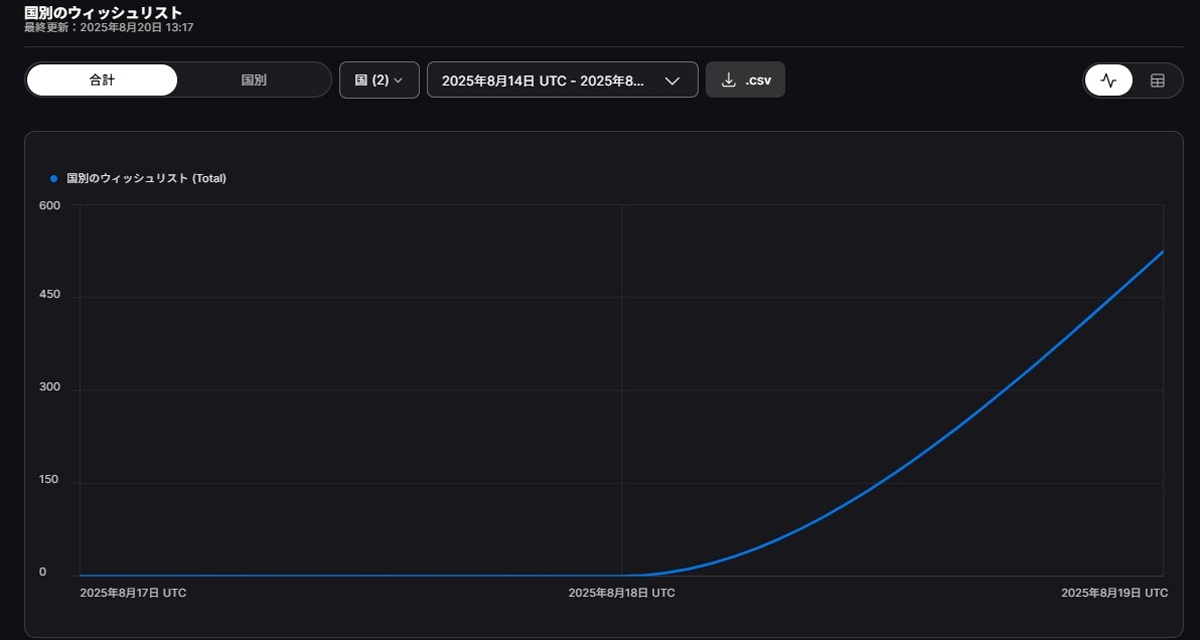Click the download arrow icon beside .csv
The width and height of the screenshot is (1200, 640).
(728, 80)
